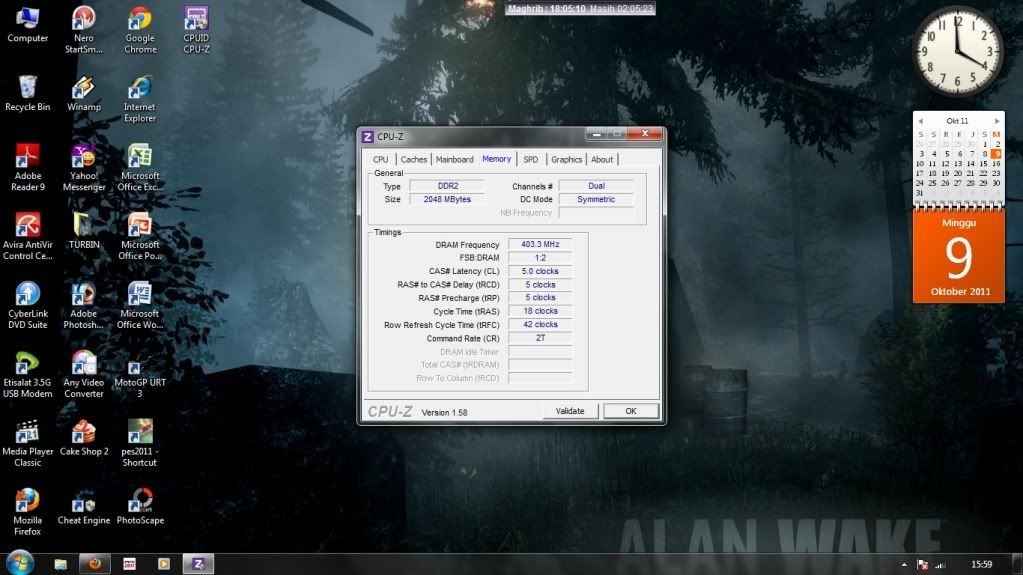Open the Recycle Bin
This screenshot has height=575, width=1023.
point(27,93)
